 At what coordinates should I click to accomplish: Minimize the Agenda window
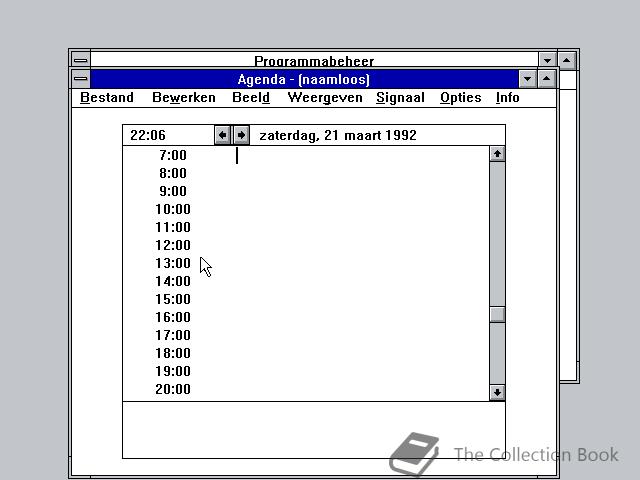pyautogui.click(x=527, y=79)
